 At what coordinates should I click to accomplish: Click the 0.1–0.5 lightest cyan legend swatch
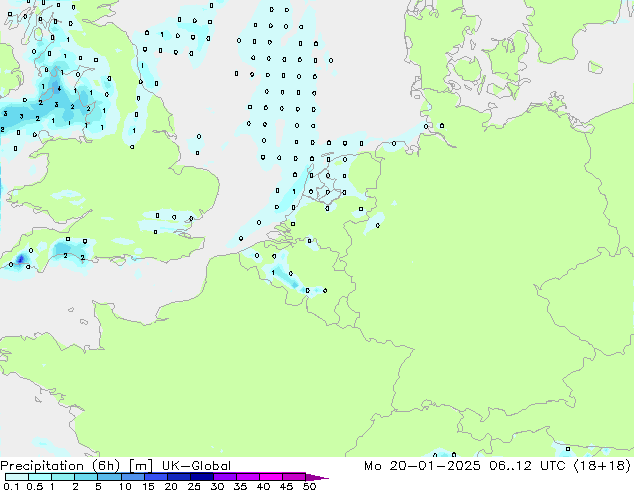[x=17, y=477]
